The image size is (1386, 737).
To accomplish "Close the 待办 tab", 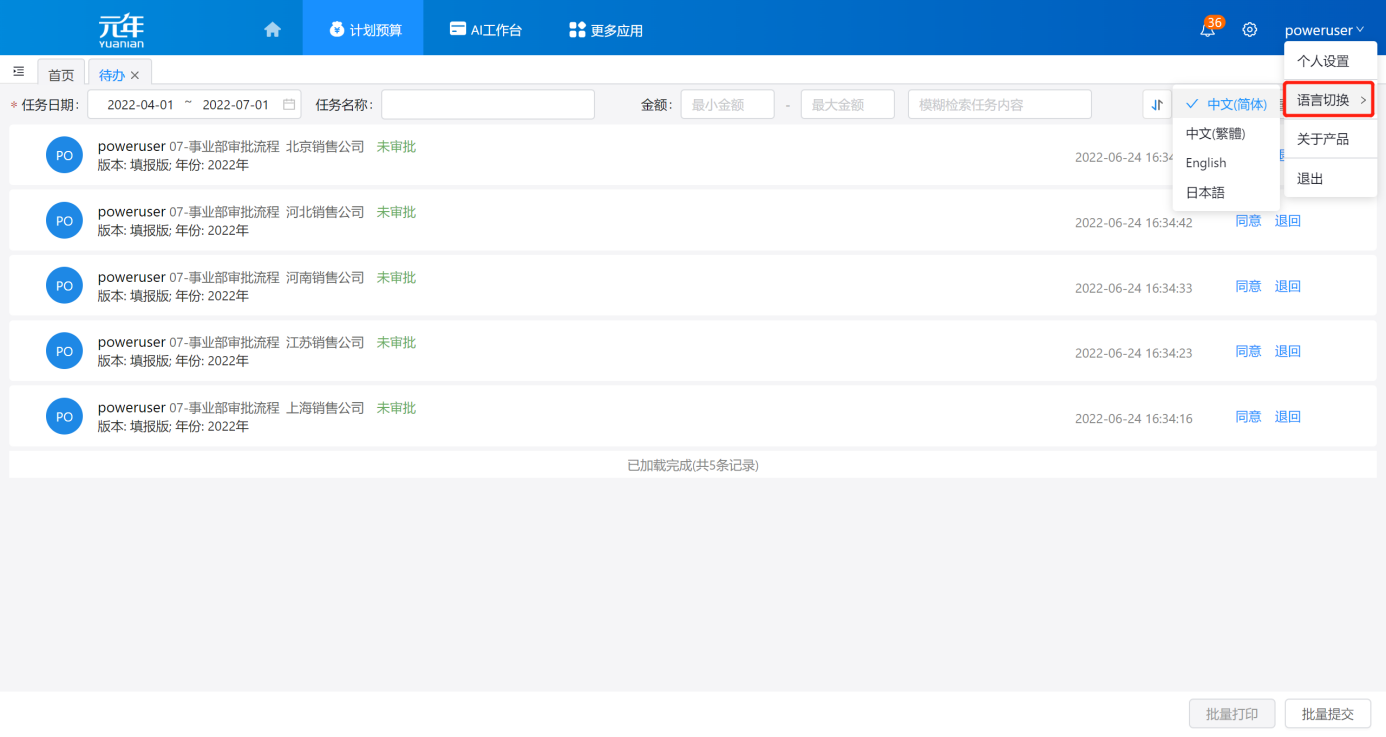I will pos(135,75).
